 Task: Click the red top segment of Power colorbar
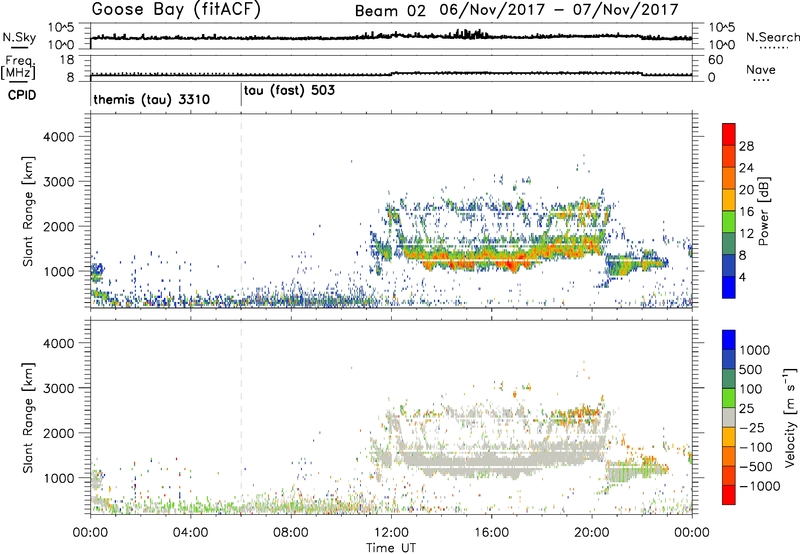(x=729, y=134)
